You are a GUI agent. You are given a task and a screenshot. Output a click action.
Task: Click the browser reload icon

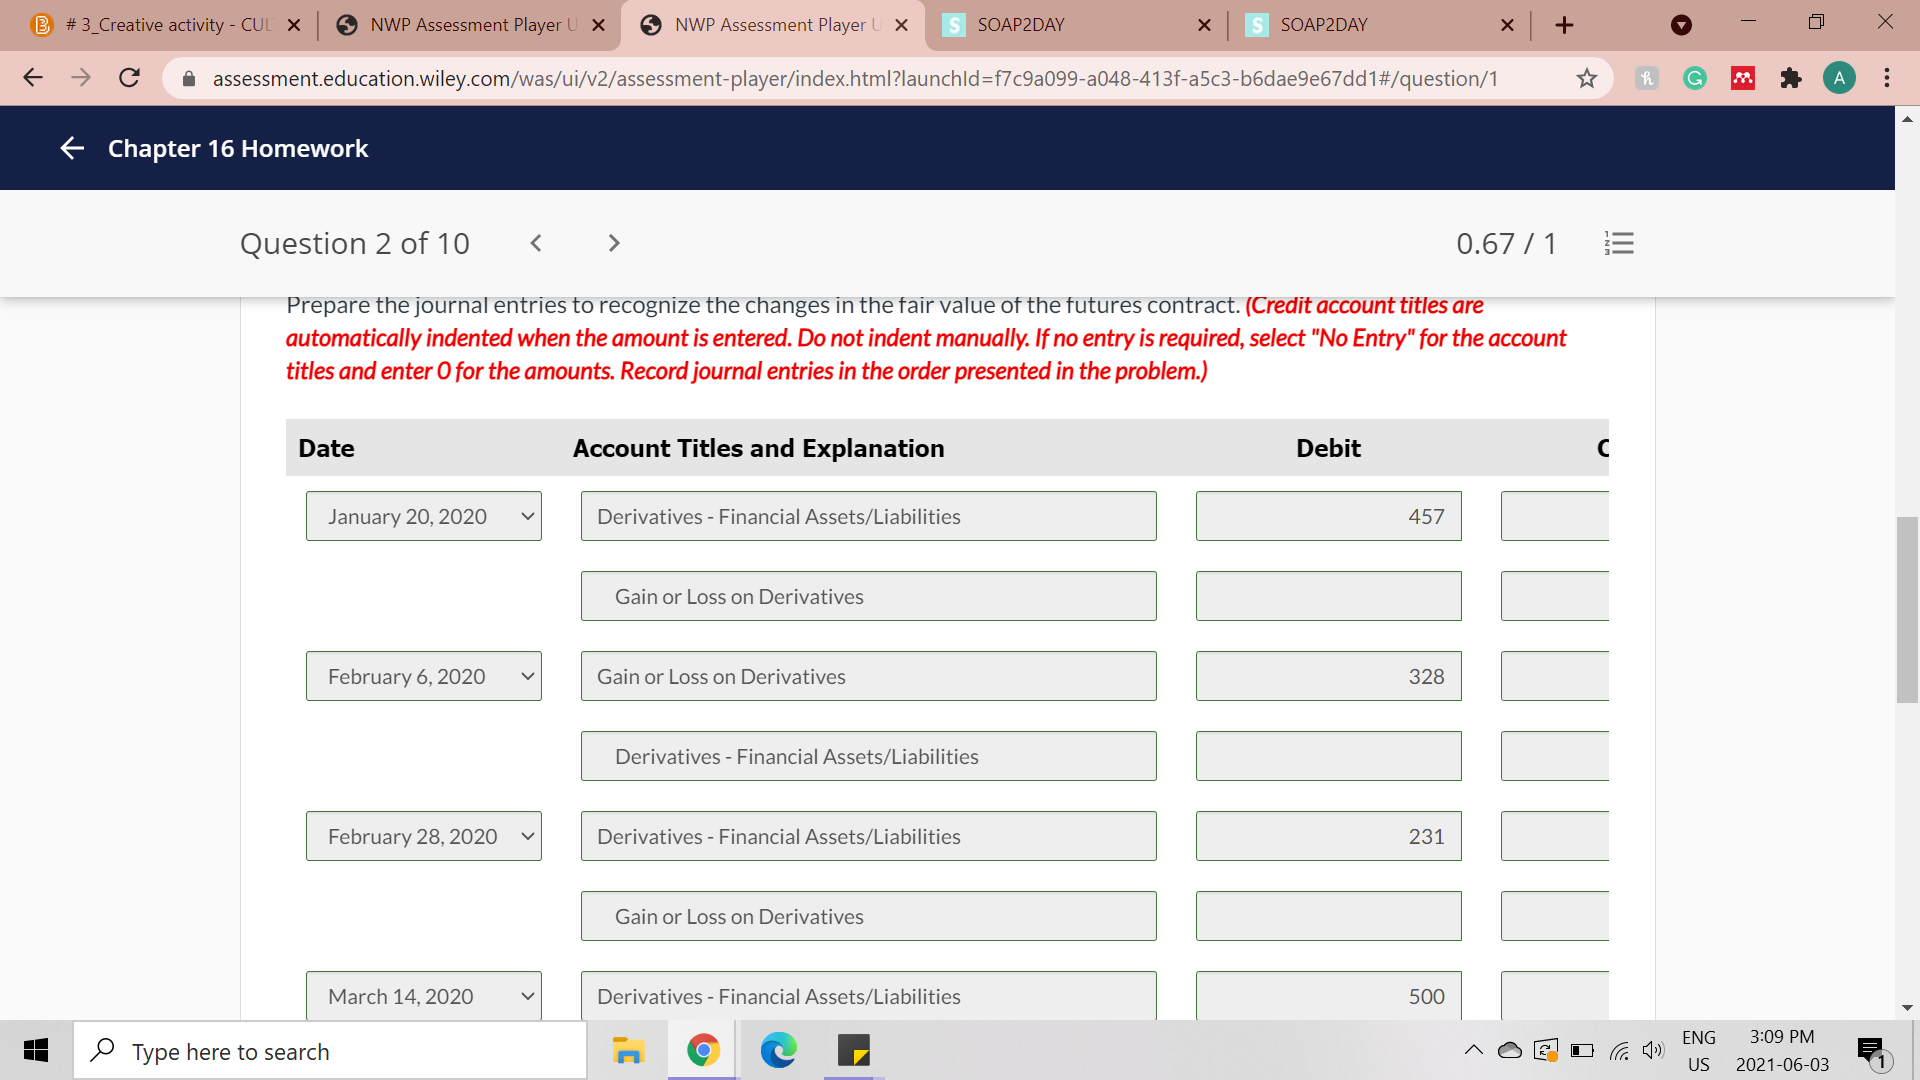[129, 78]
